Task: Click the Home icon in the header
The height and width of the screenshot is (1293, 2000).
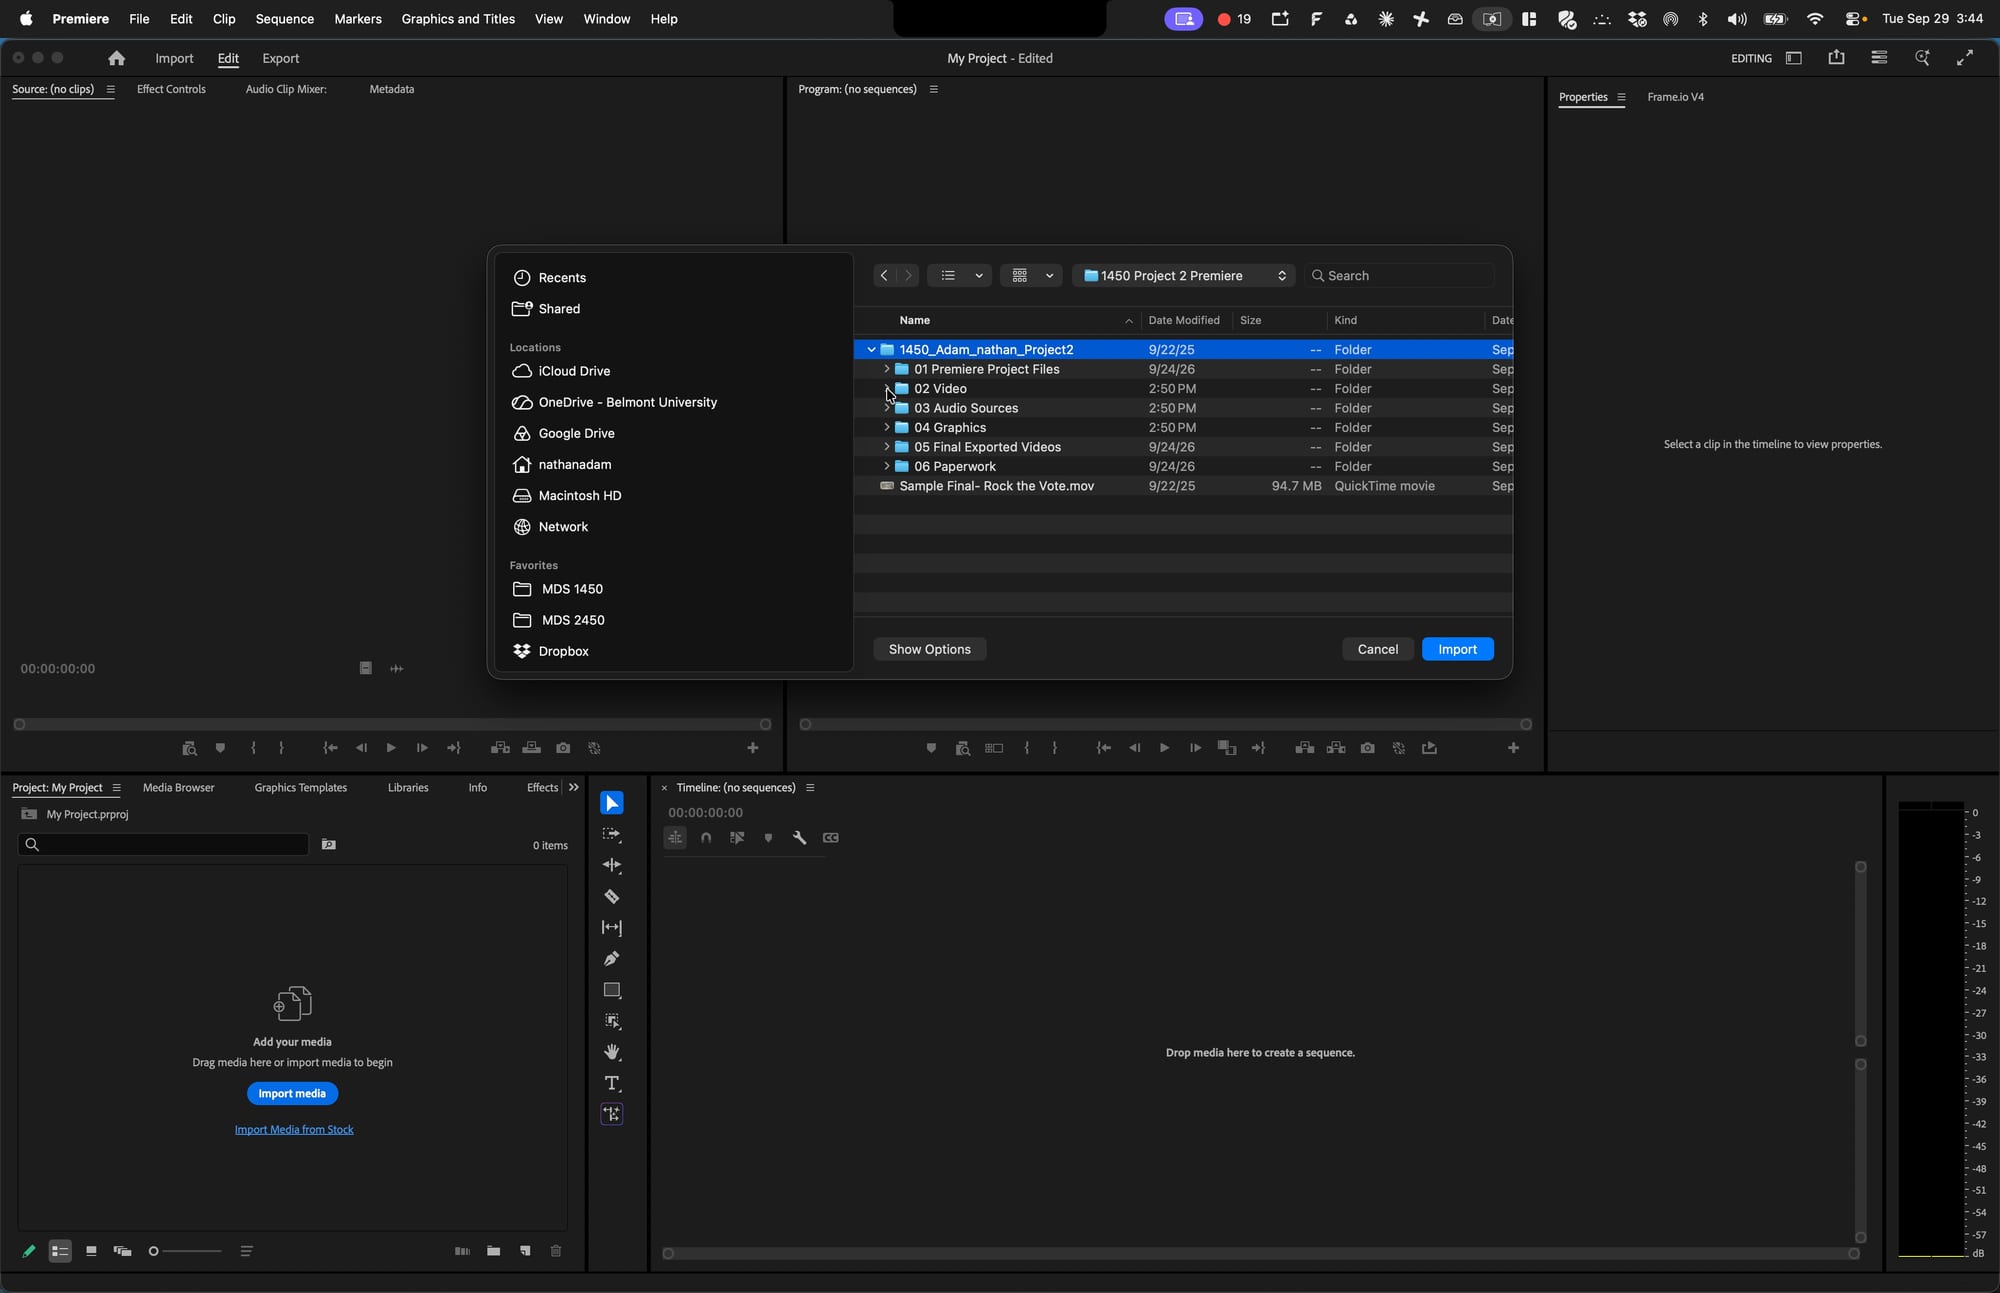Action: coord(117,58)
